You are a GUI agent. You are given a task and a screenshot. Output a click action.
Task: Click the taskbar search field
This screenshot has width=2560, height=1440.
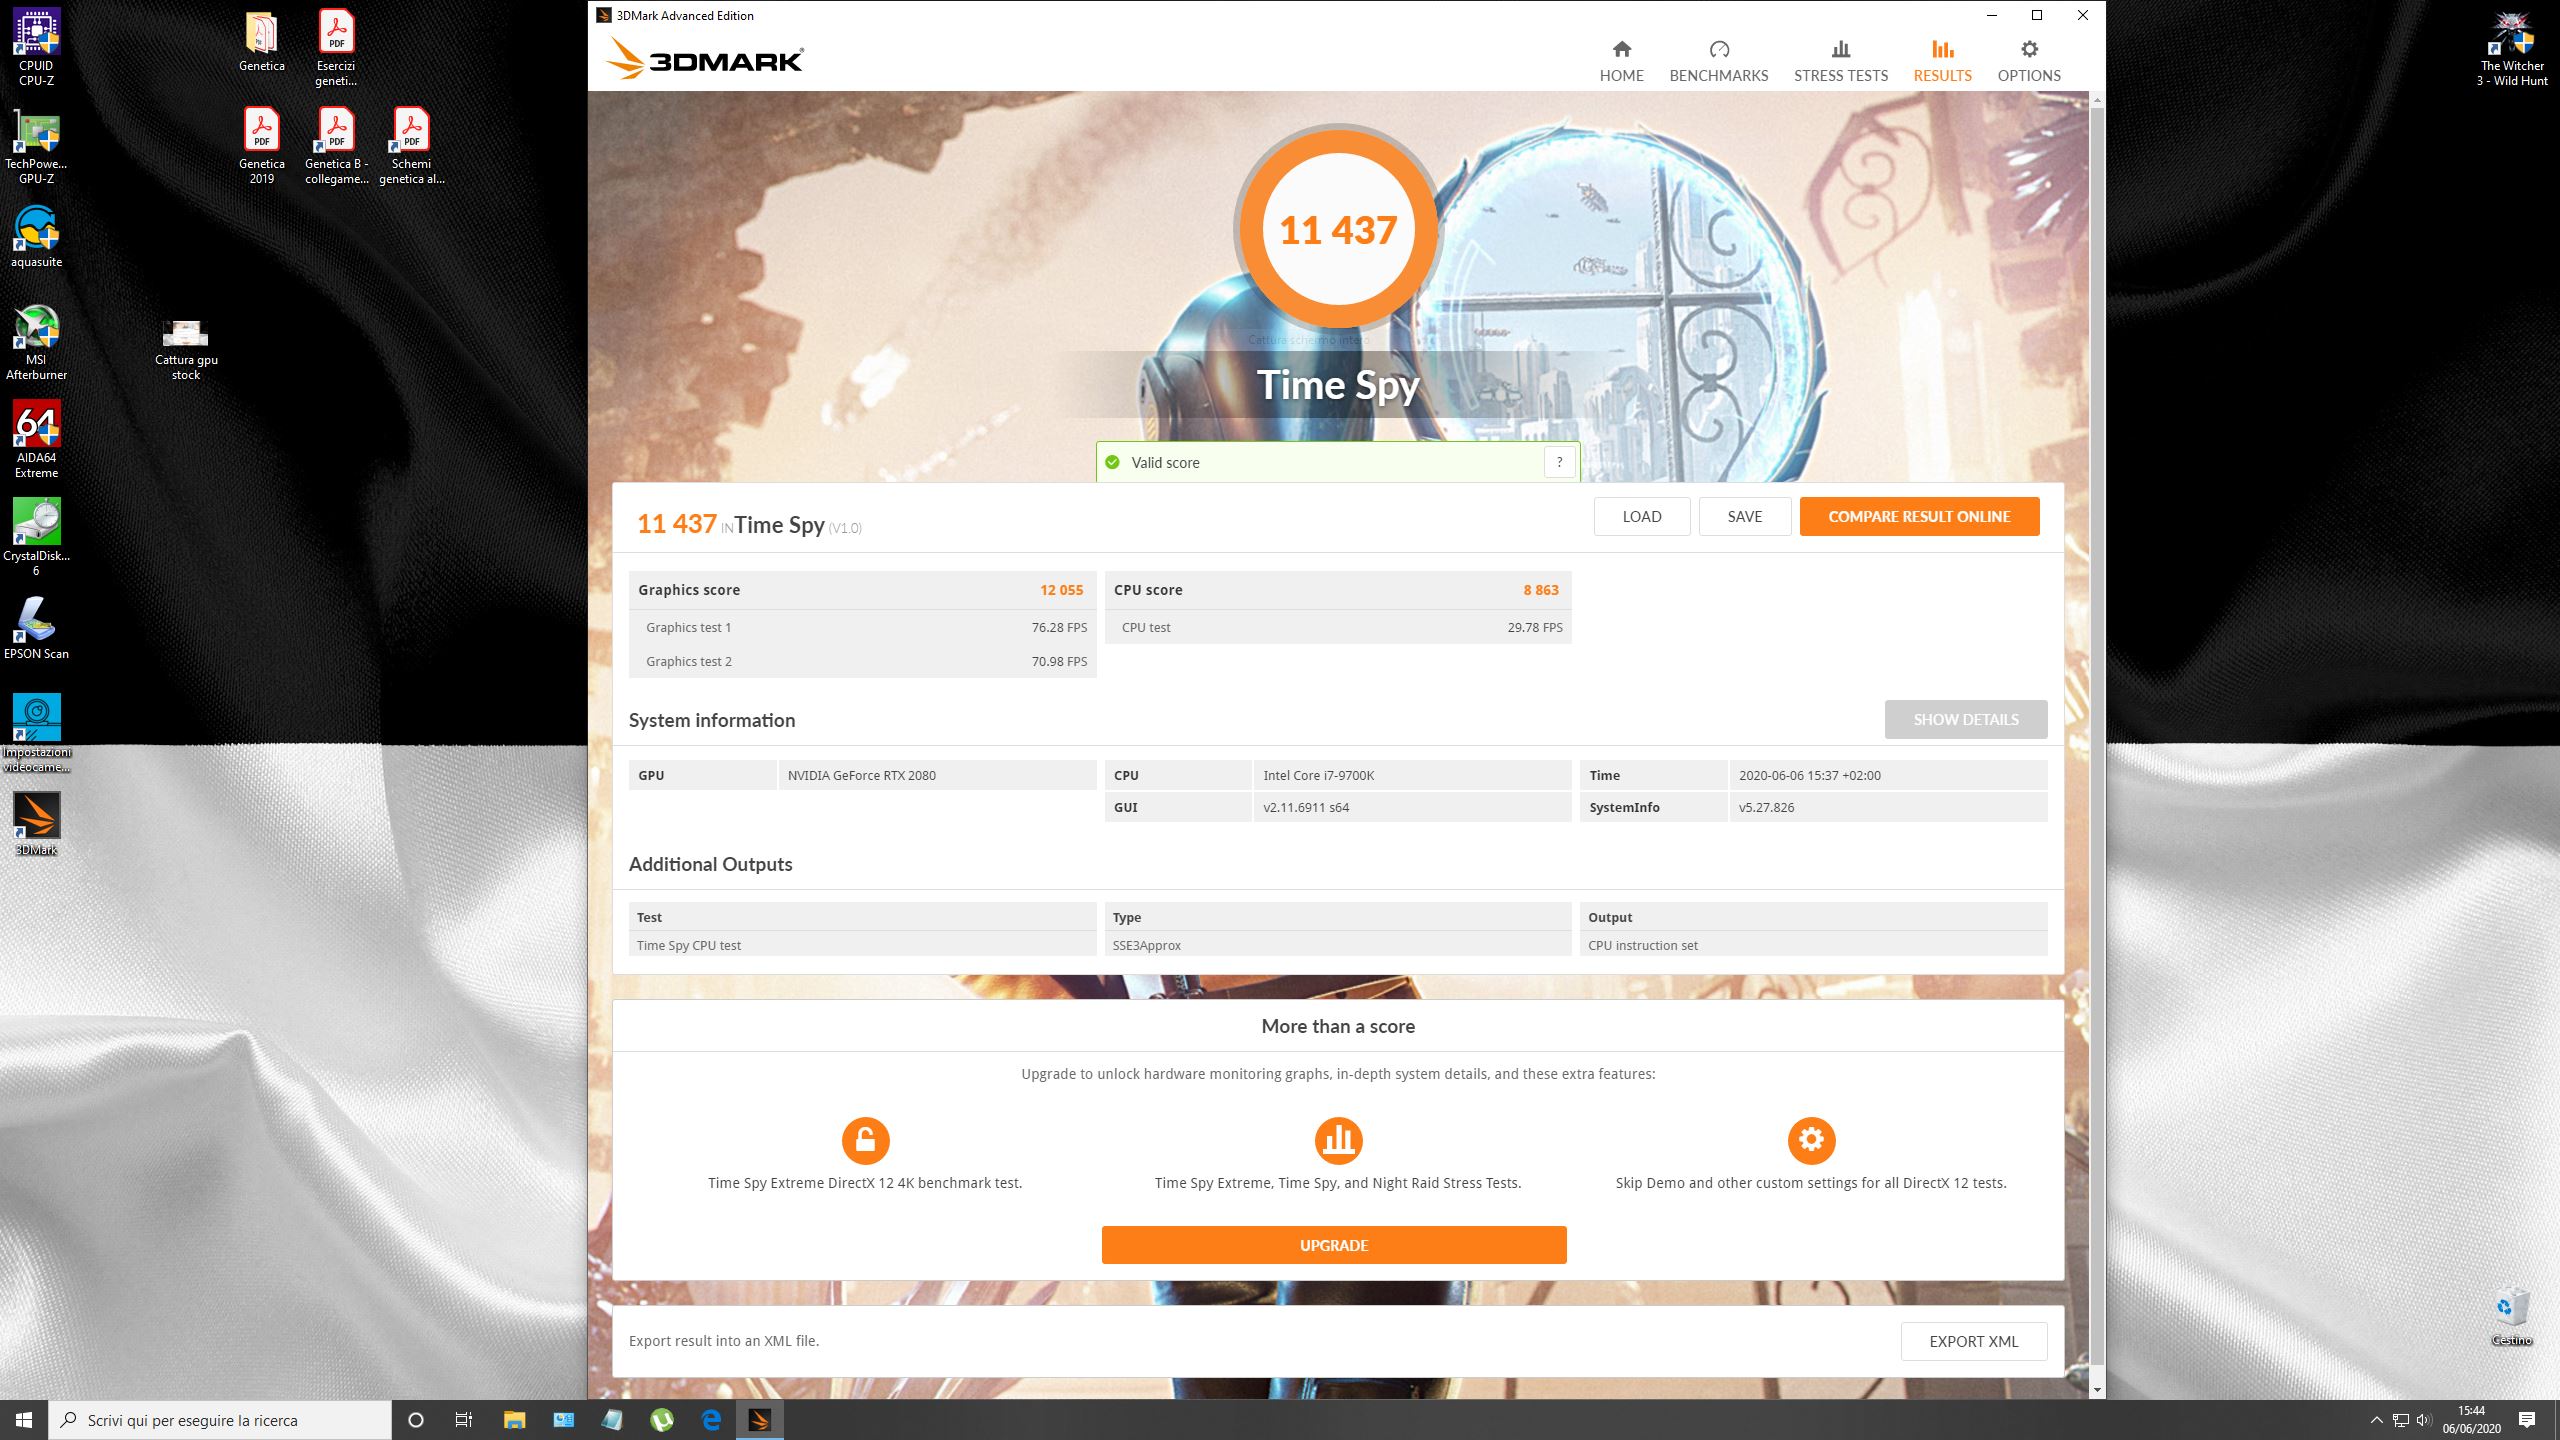click(x=220, y=1420)
